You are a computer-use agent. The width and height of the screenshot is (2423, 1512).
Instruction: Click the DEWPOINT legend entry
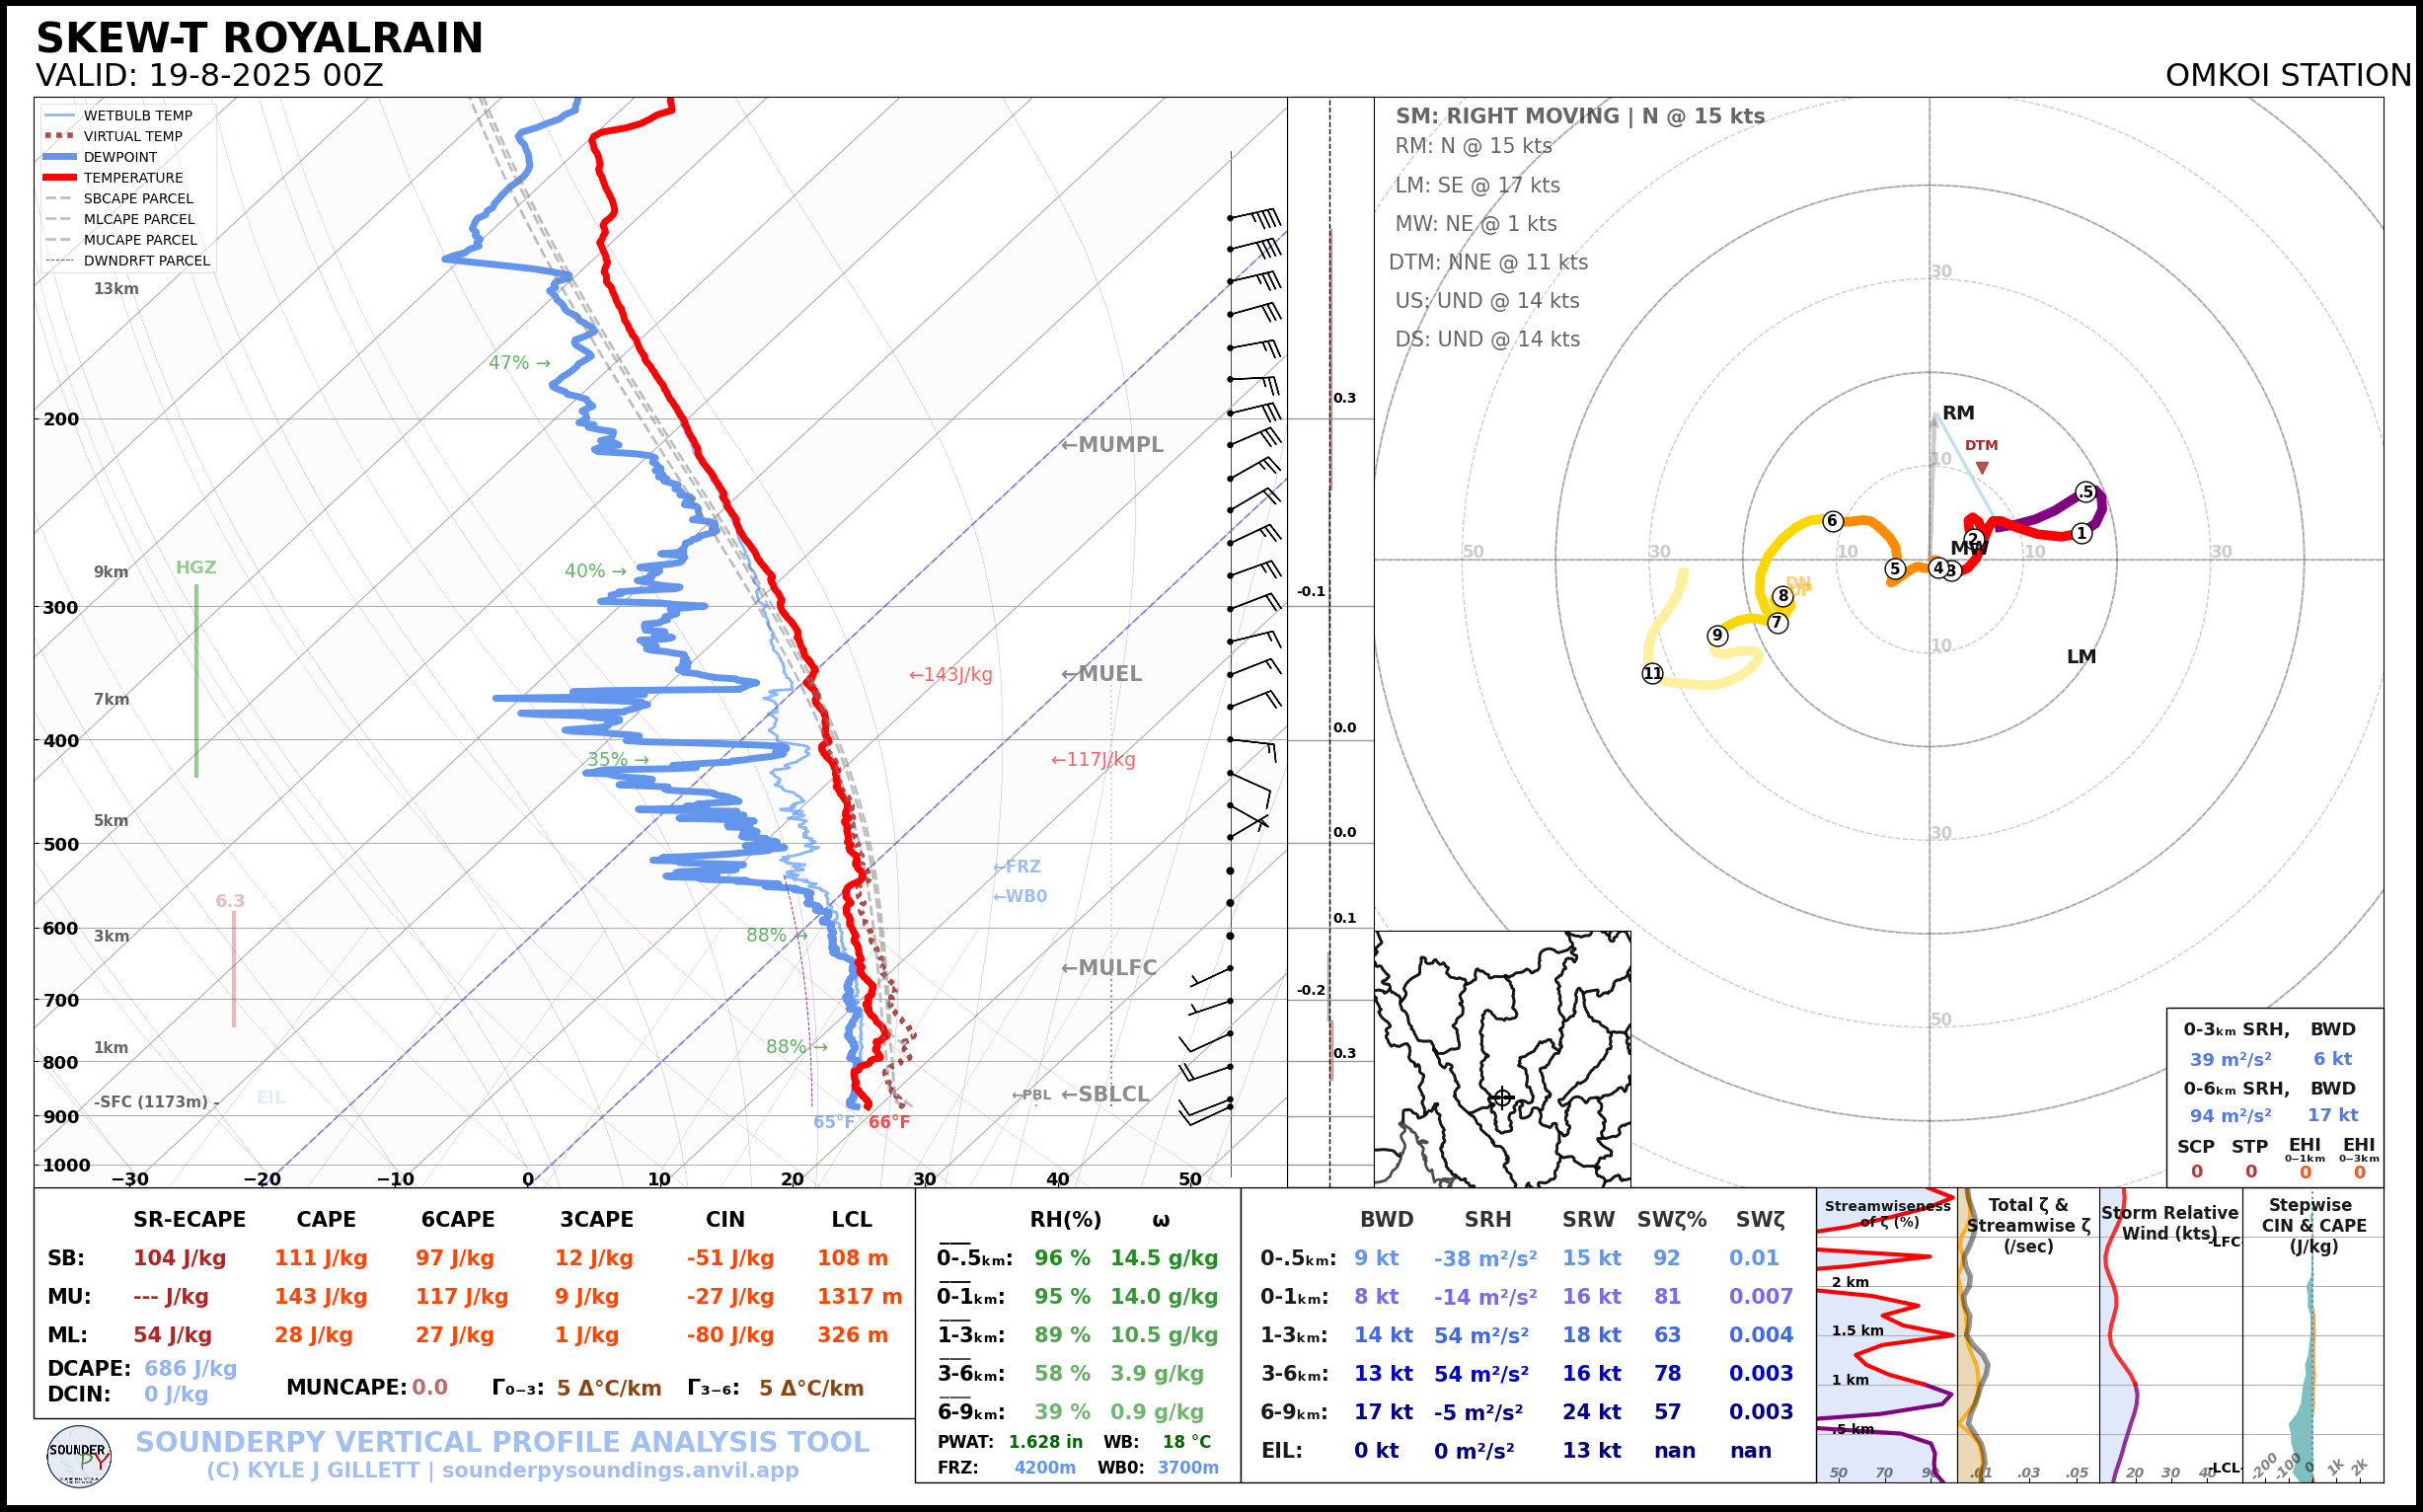(x=120, y=157)
